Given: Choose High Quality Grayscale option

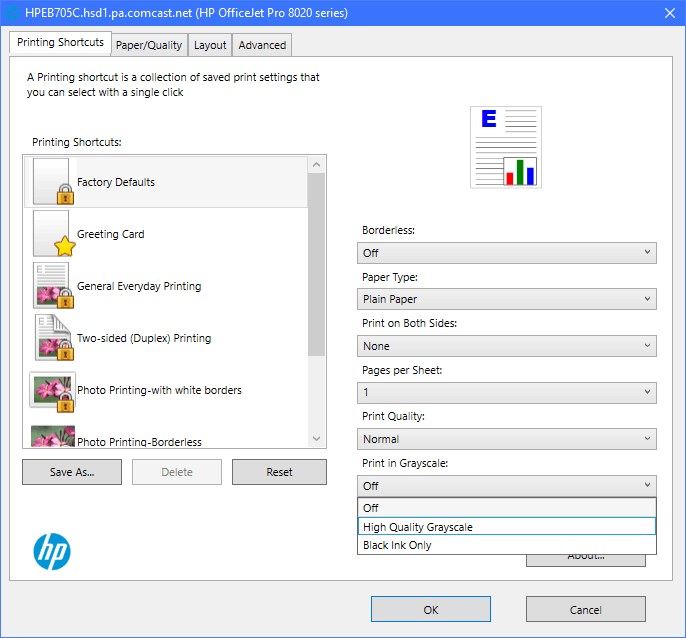Looking at the screenshot, I should [507, 526].
